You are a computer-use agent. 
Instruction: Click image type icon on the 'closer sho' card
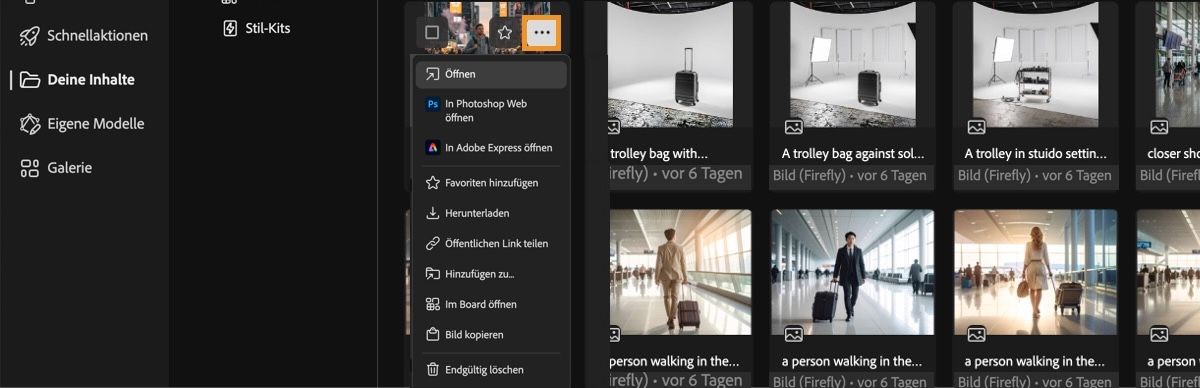tap(1159, 127)
